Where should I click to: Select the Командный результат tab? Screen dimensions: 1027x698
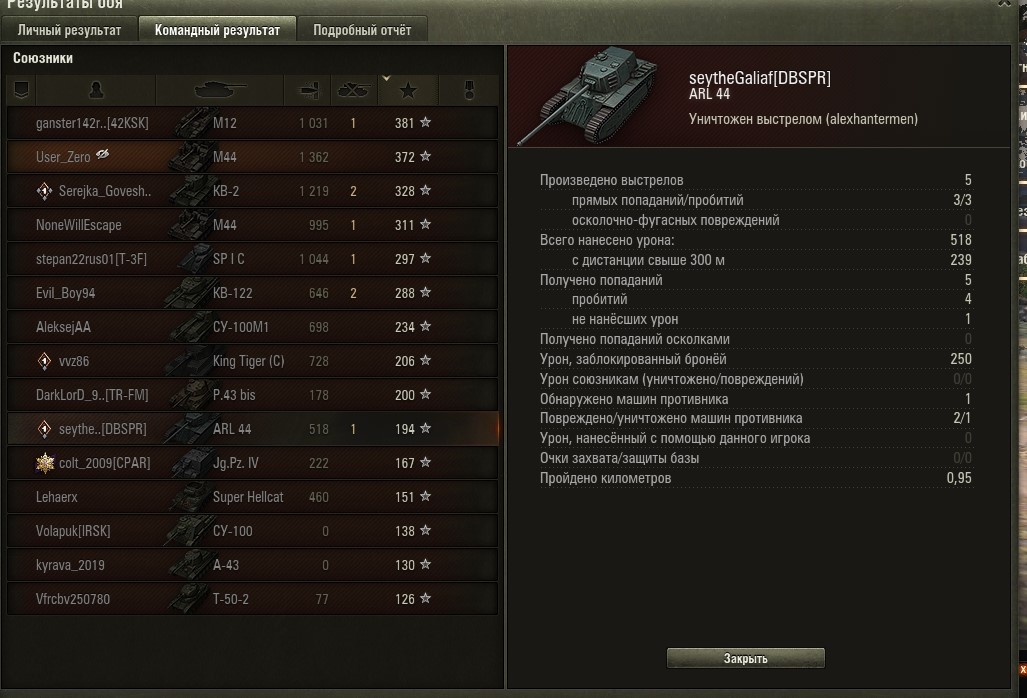pos(217,30)
